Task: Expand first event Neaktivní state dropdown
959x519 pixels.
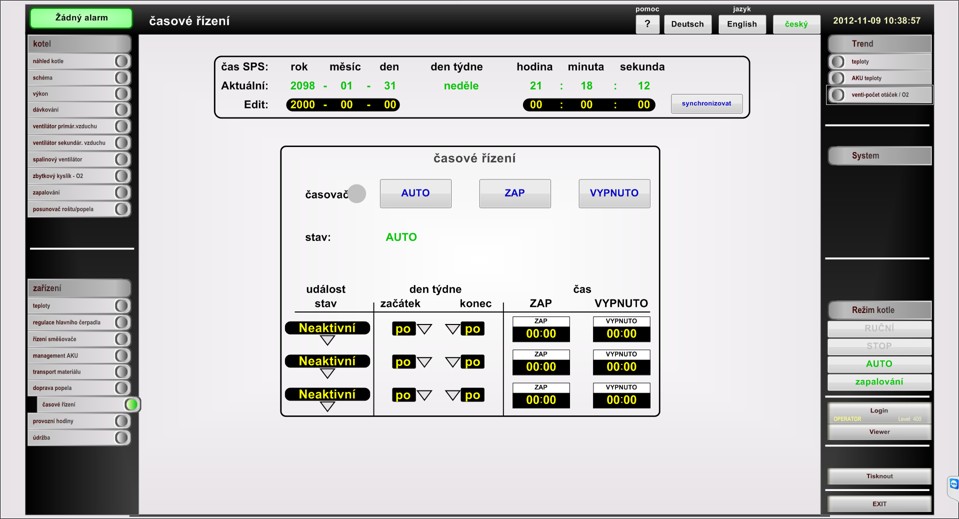Action: click(x=327, y=340)
